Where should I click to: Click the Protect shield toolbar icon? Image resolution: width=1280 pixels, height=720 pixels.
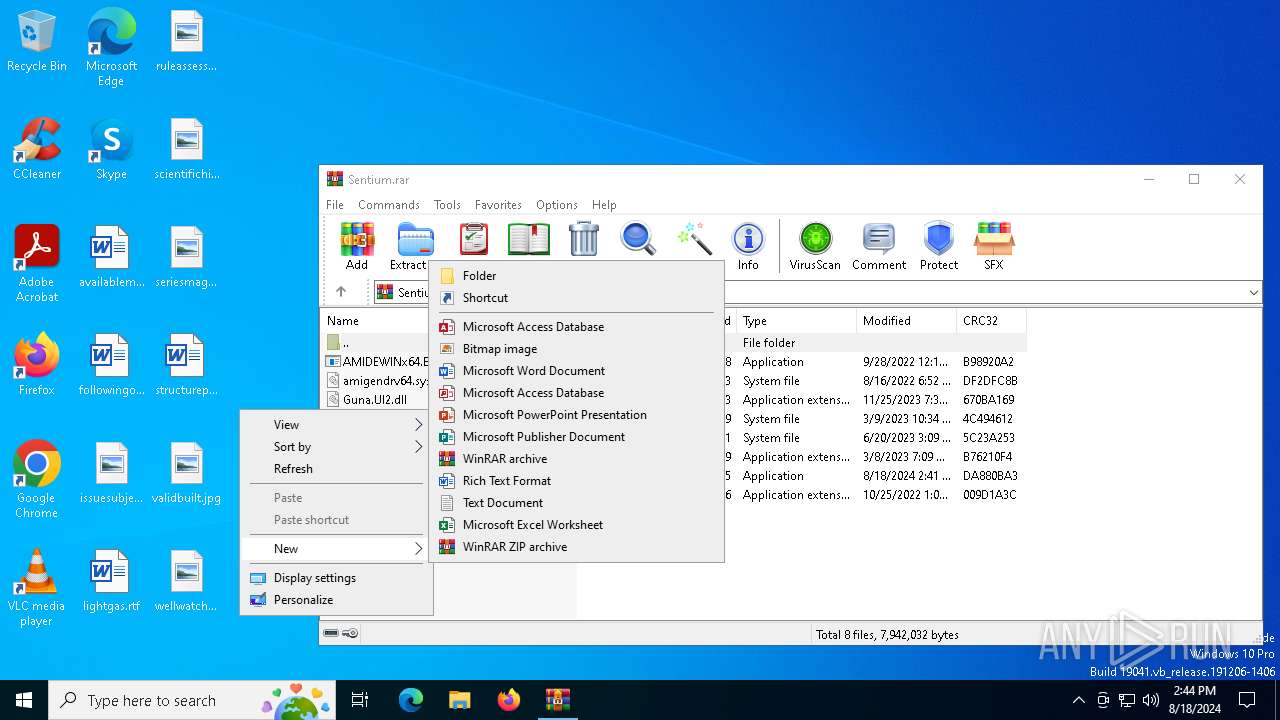click(x=939, y=246)
